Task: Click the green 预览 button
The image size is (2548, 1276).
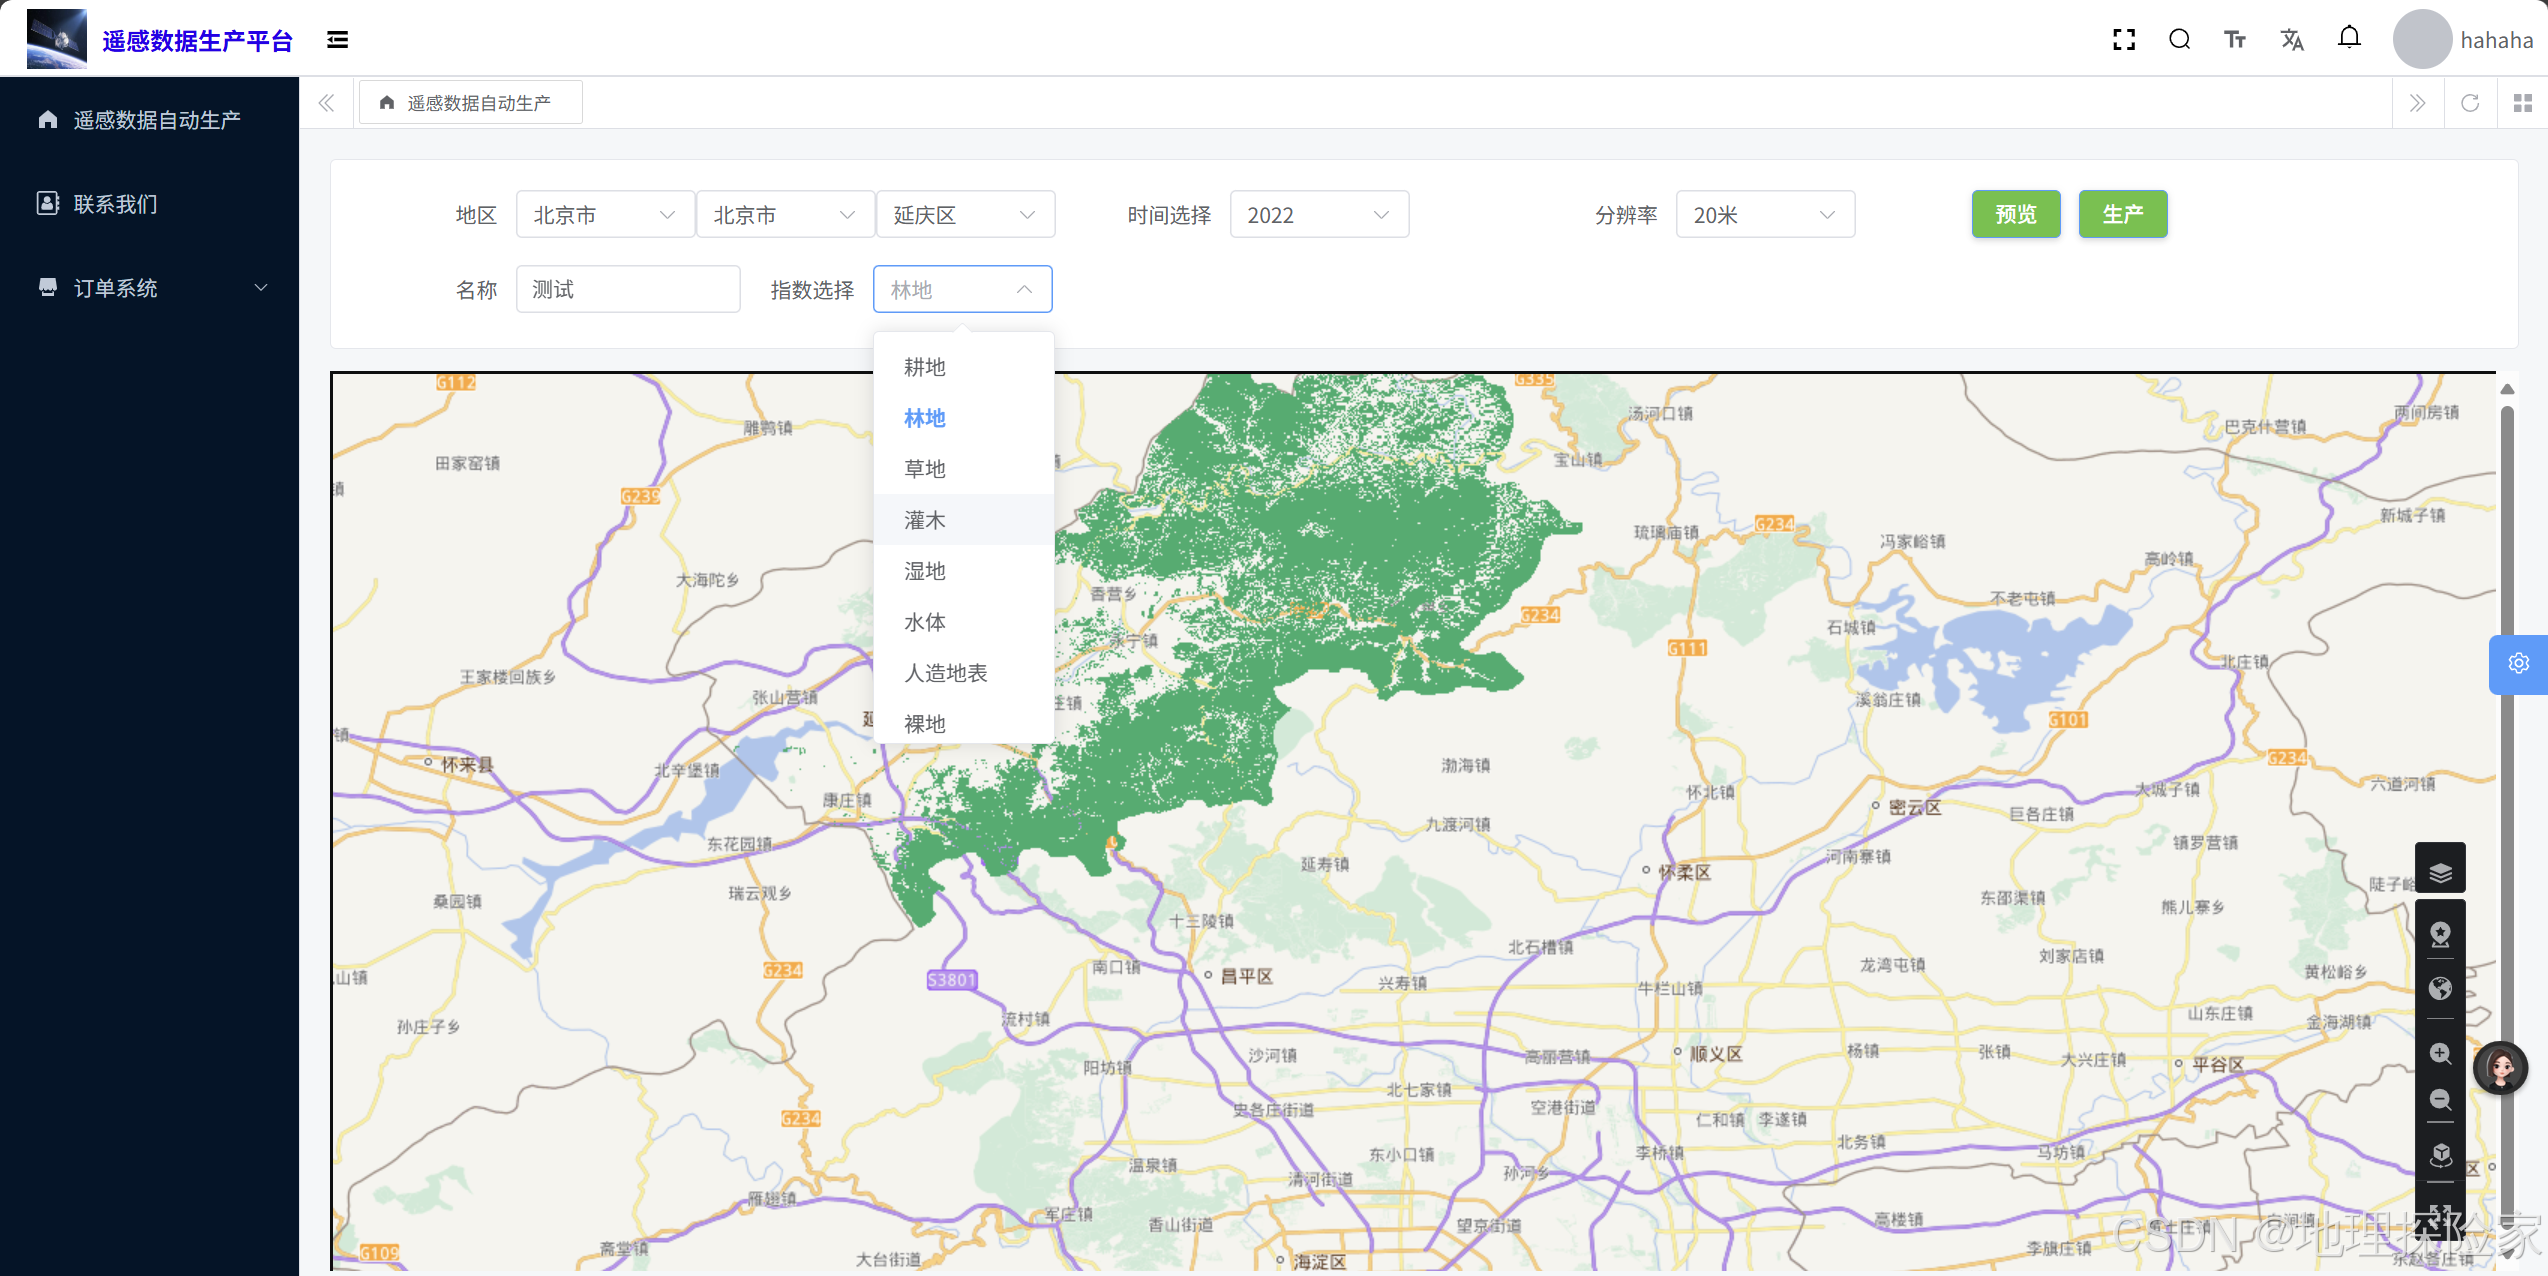Action: coord(2015,214)
